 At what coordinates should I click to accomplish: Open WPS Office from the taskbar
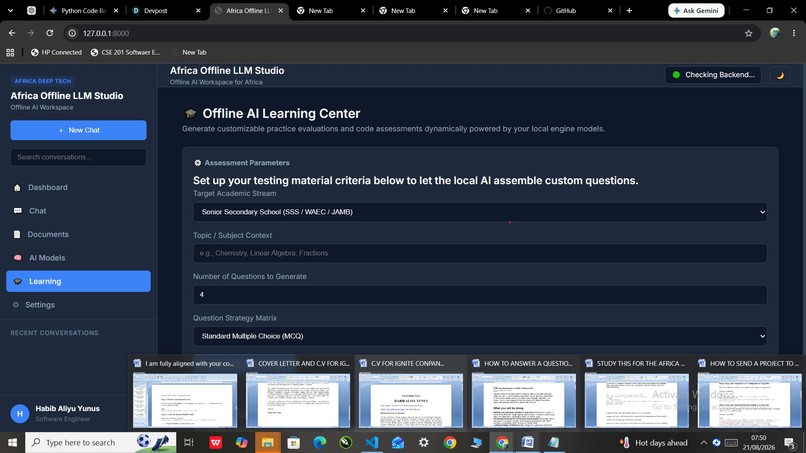tap(216, 442)
